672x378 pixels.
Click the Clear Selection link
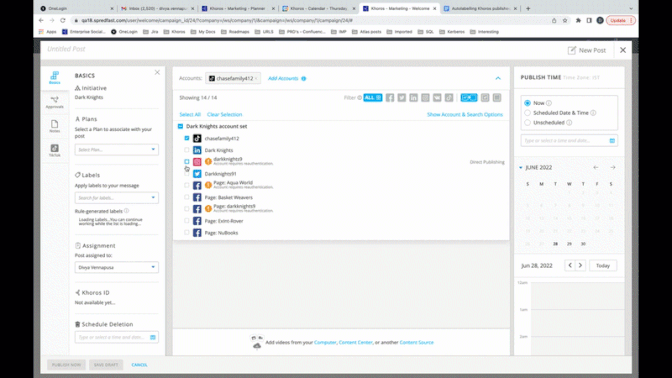click(225, 114)
